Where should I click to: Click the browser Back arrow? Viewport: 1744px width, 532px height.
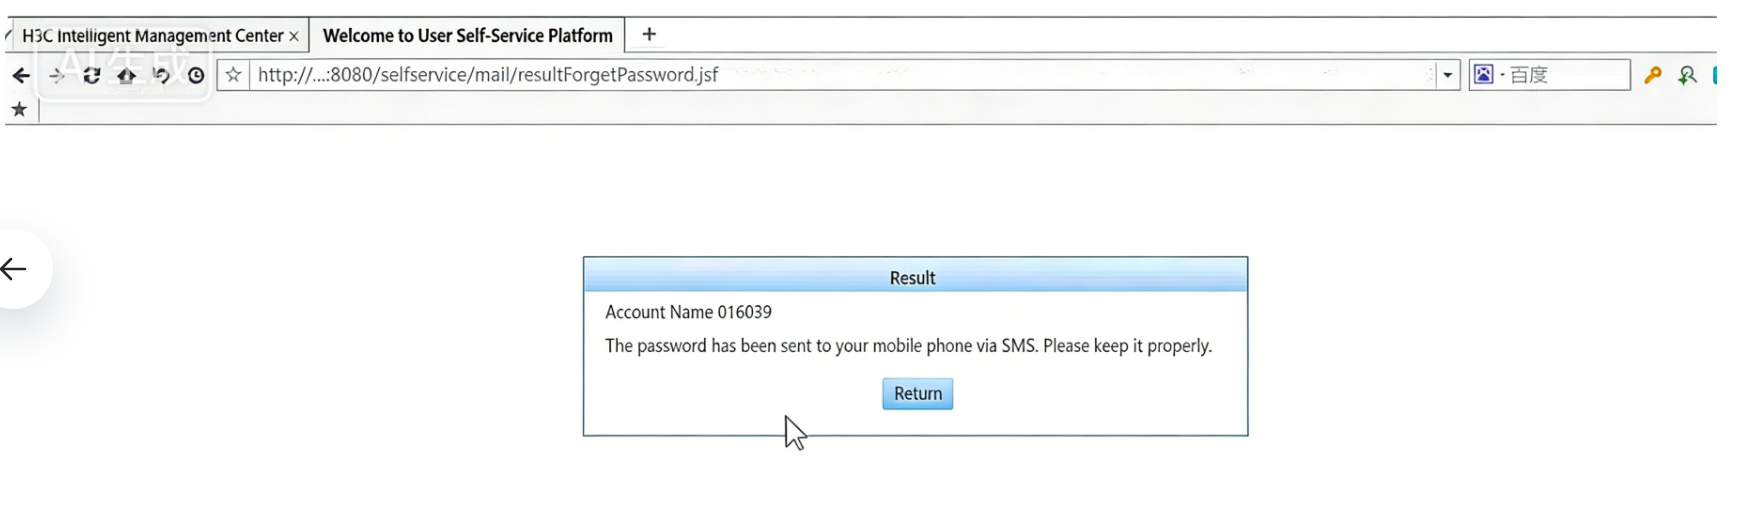tap(21, 76)
